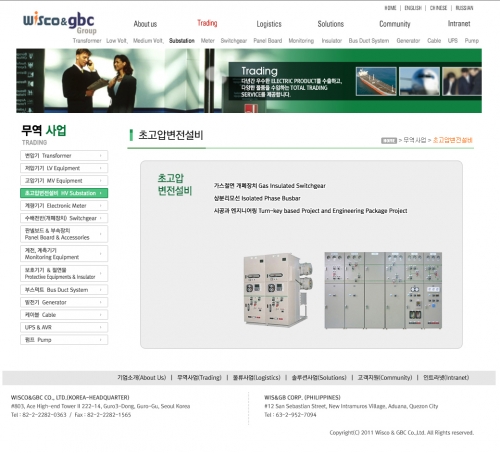Open the Logistics top menu

coord(269,24)
